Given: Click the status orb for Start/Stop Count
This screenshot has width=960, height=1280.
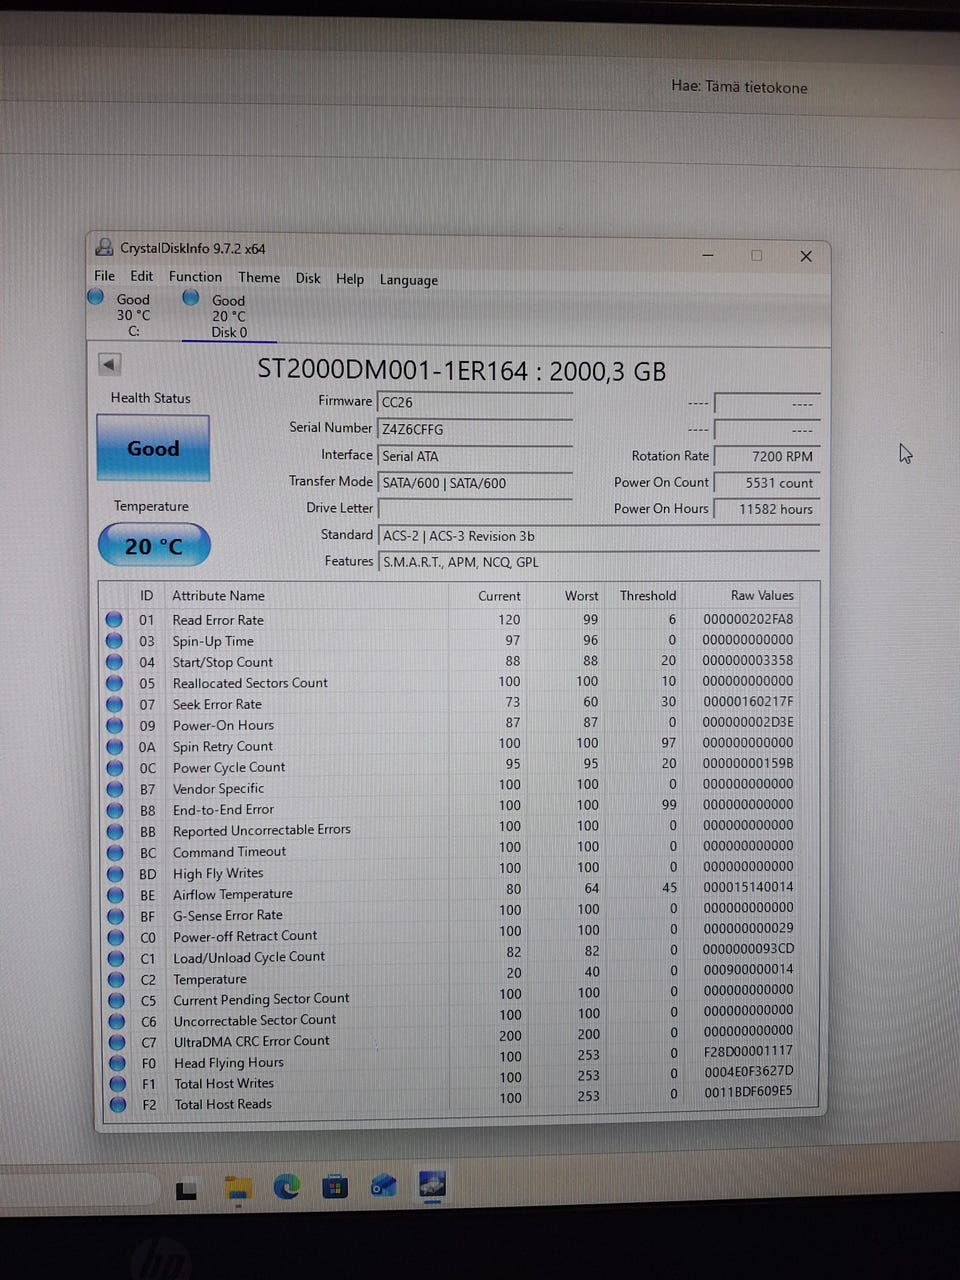Looking at the screenshot, I should [114, 662].
